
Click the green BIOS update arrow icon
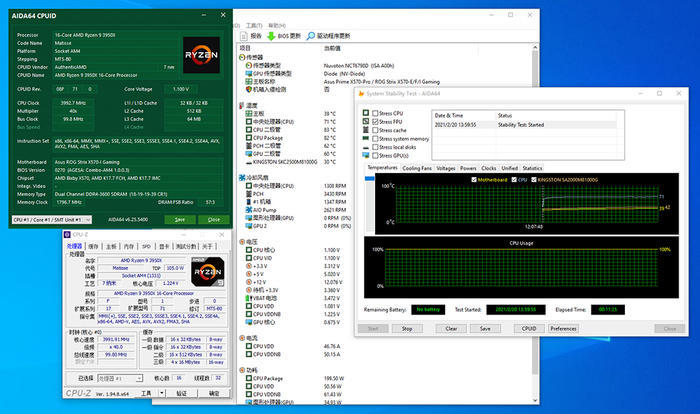pyautogui.click(x=271, y=36)
